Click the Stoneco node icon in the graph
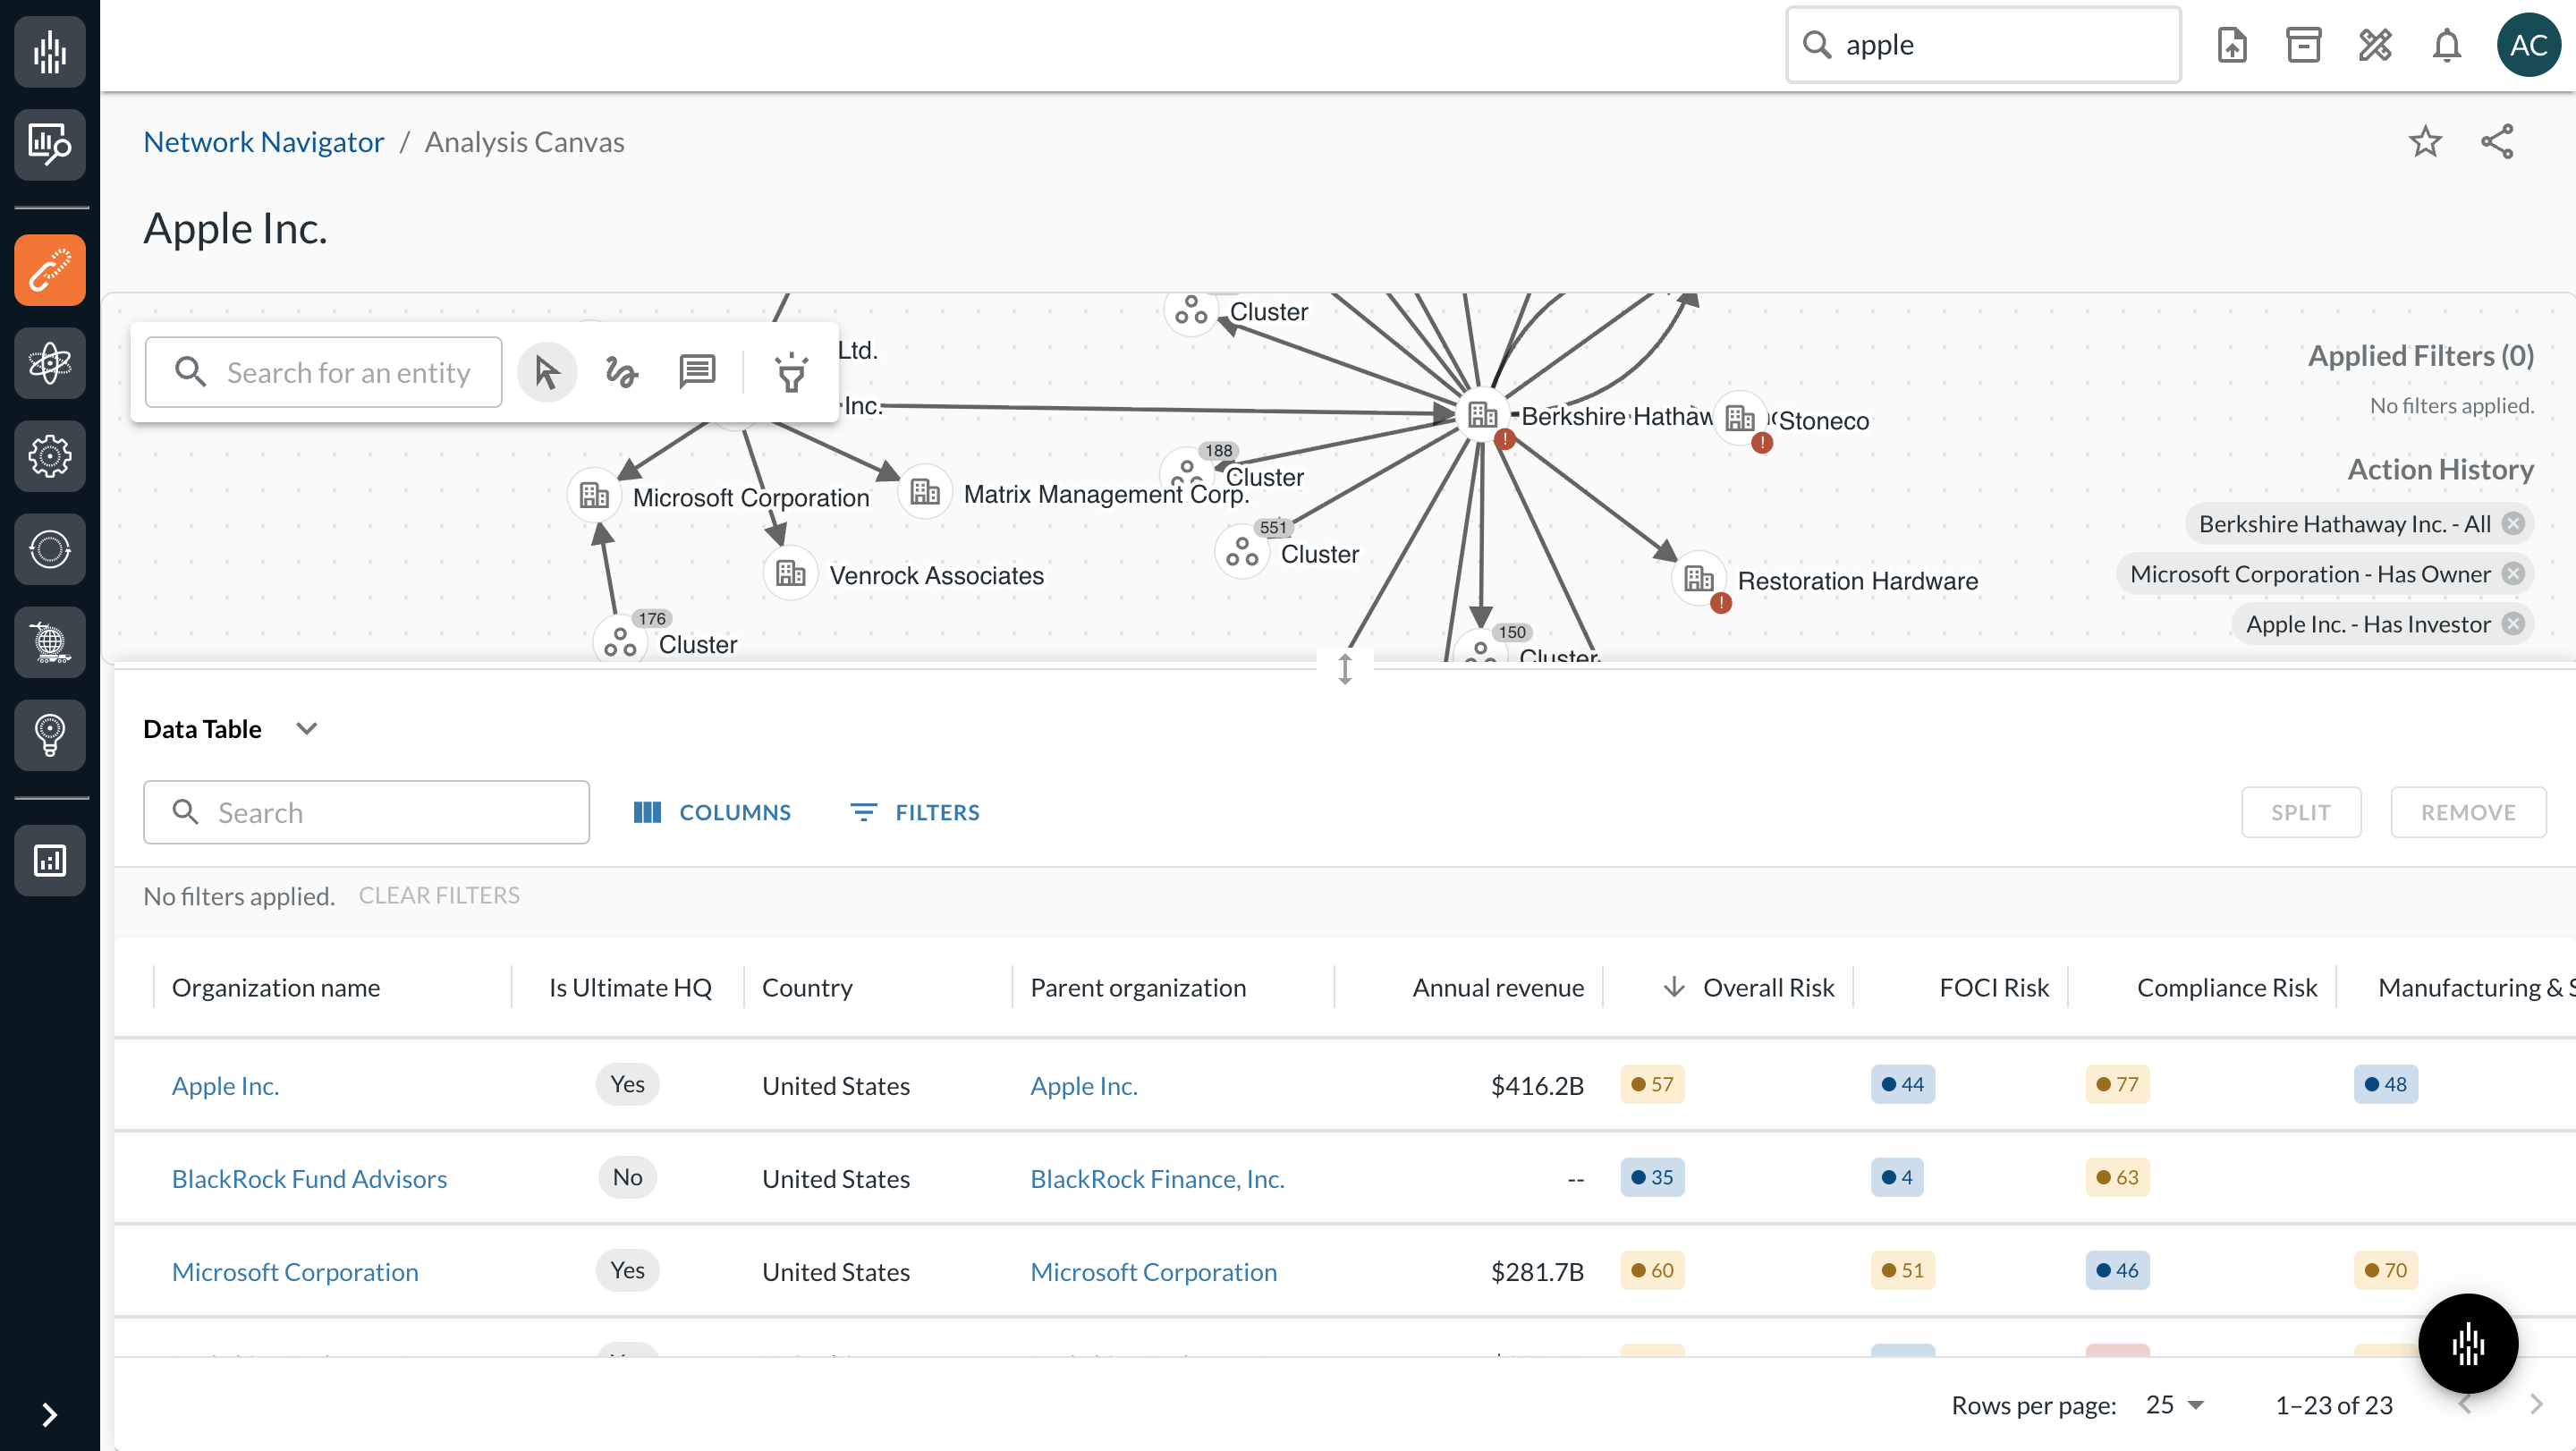The height and width of the screenshot is (1451, 2576). point(1740,418)
